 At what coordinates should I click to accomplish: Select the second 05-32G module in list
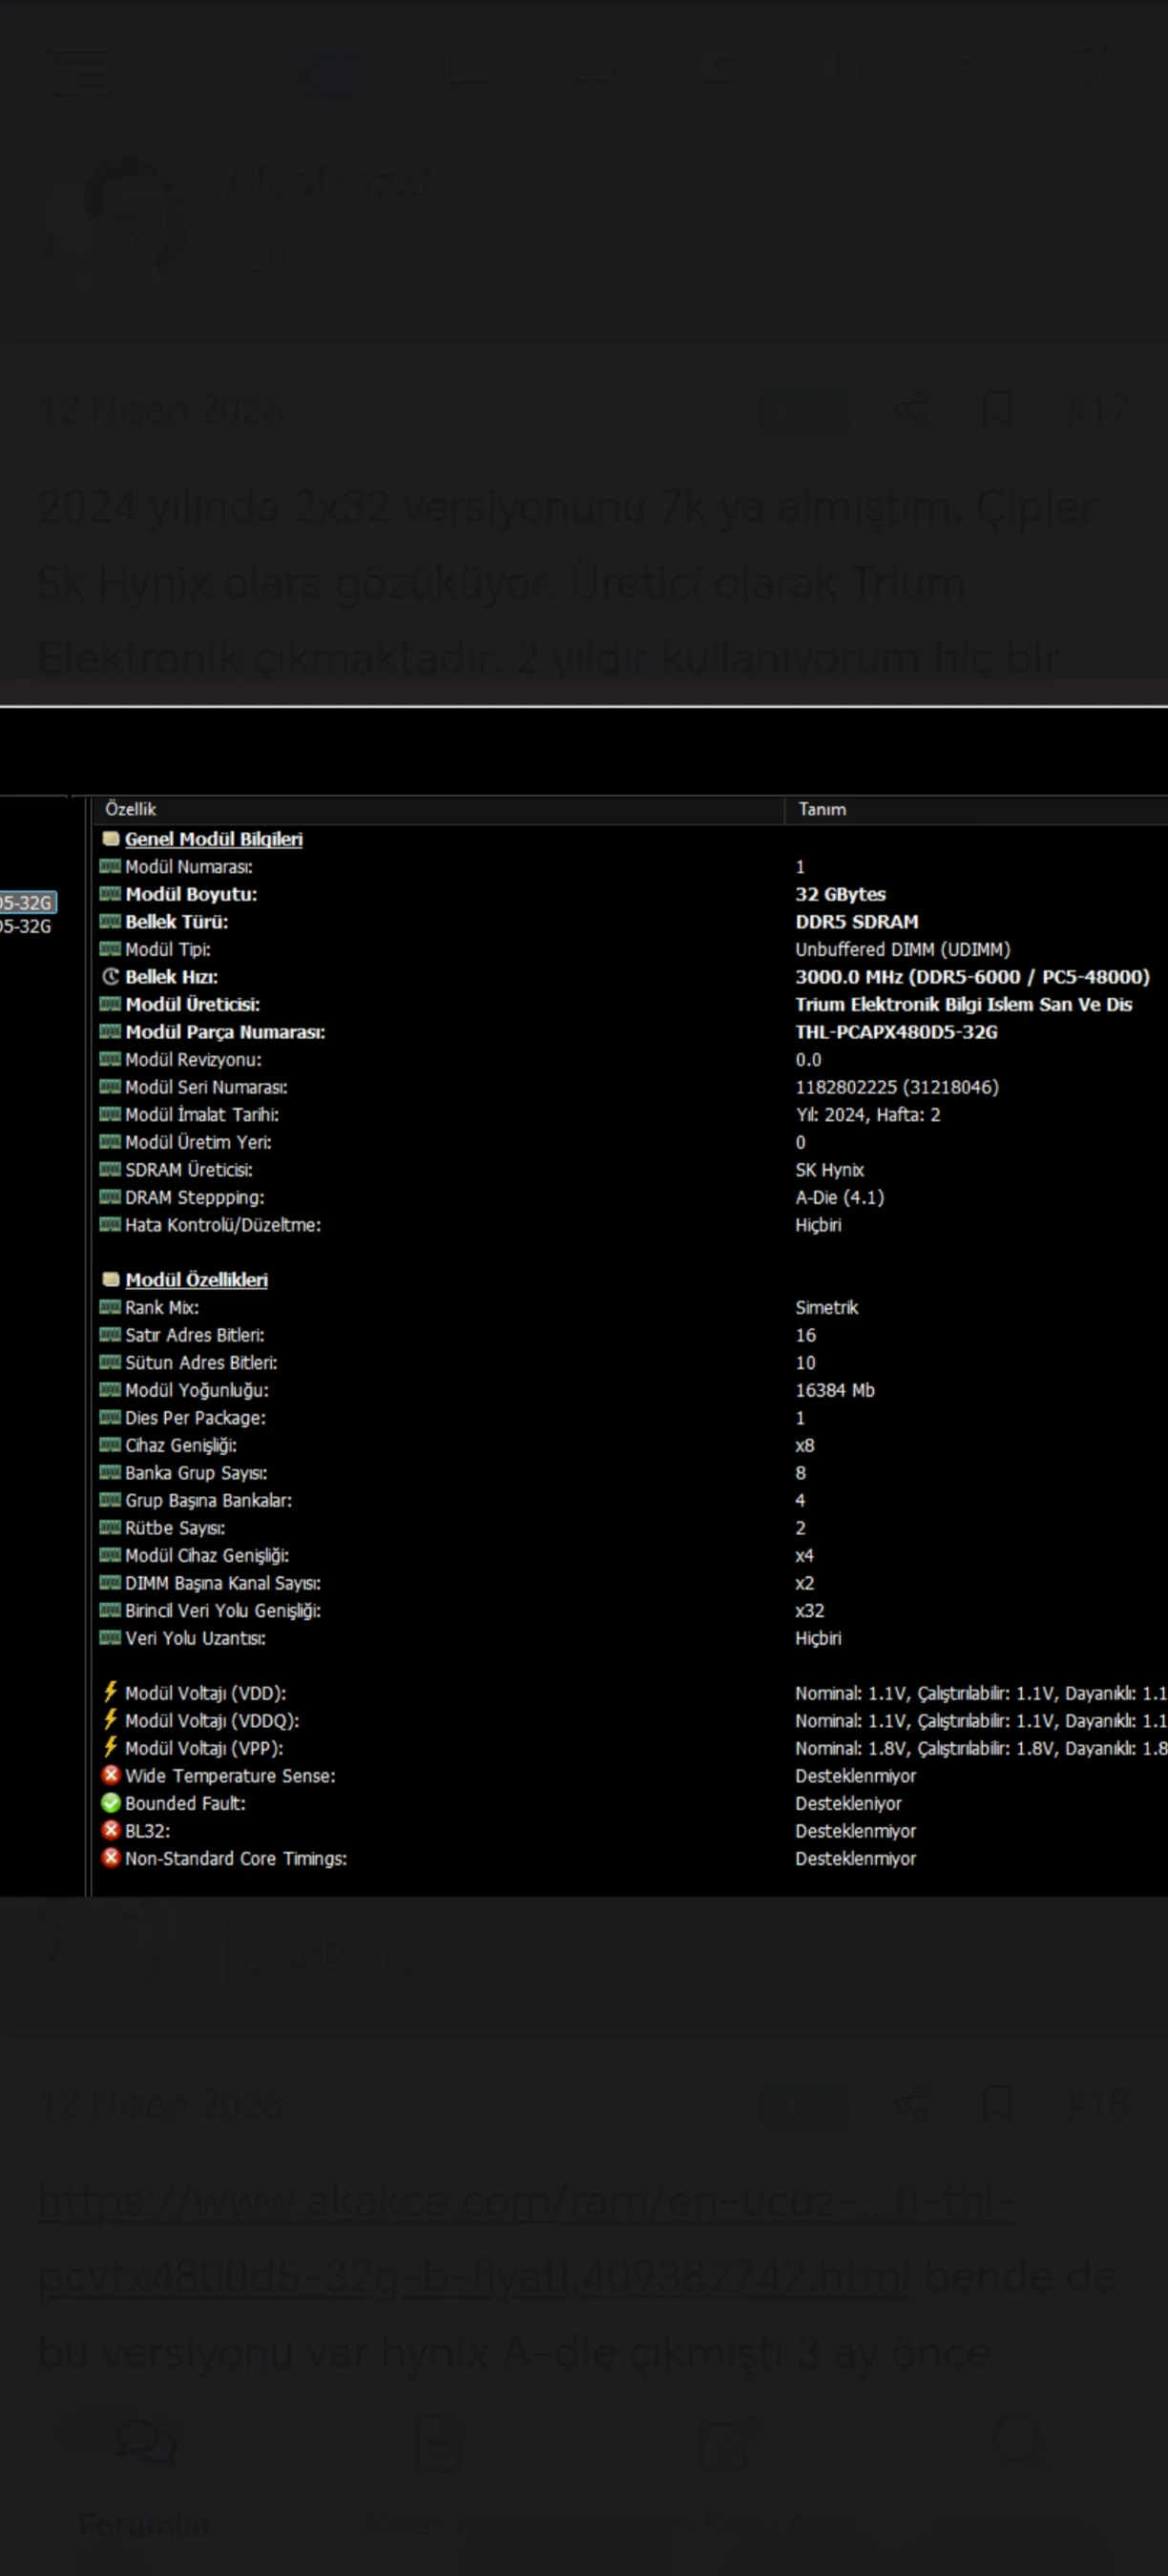pyautogui.click(x=26, y=926)
